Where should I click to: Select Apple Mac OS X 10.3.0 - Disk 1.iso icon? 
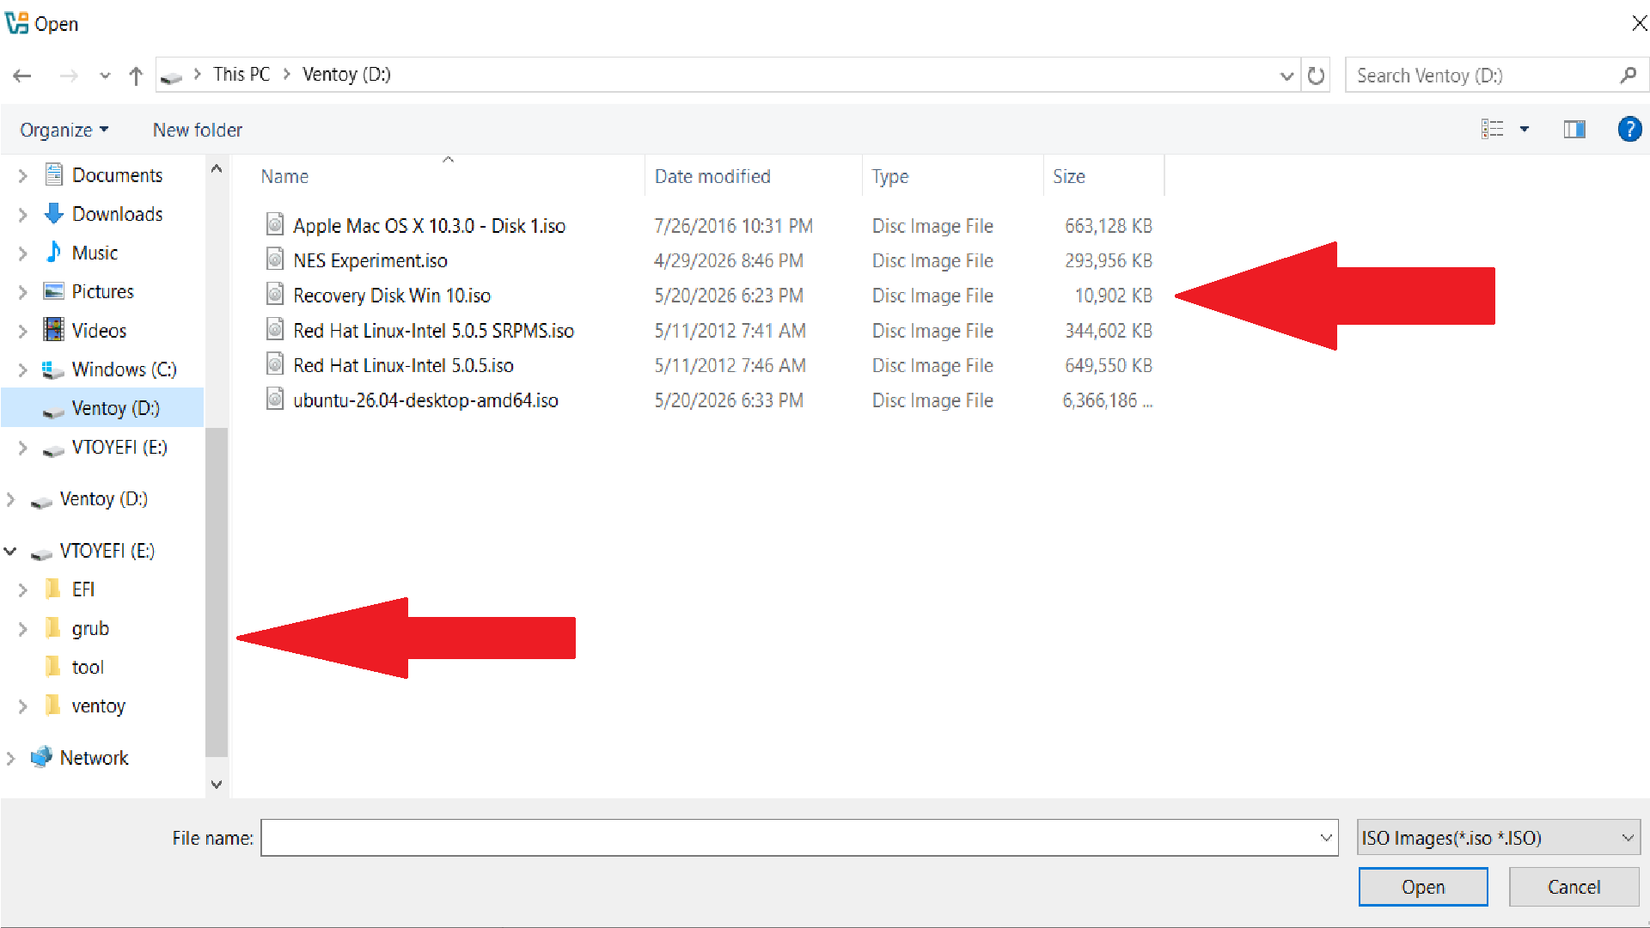tap(275, 225)
